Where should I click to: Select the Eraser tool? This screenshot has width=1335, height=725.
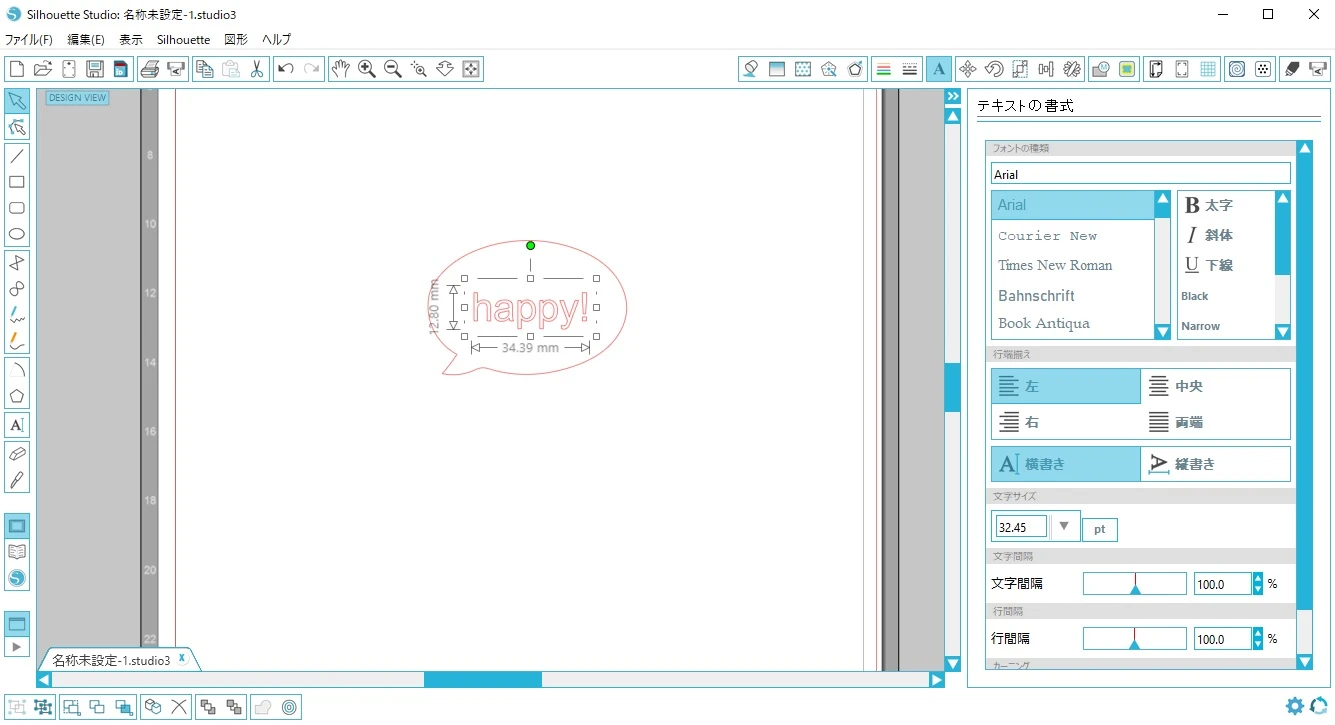(x=17, y=454)
